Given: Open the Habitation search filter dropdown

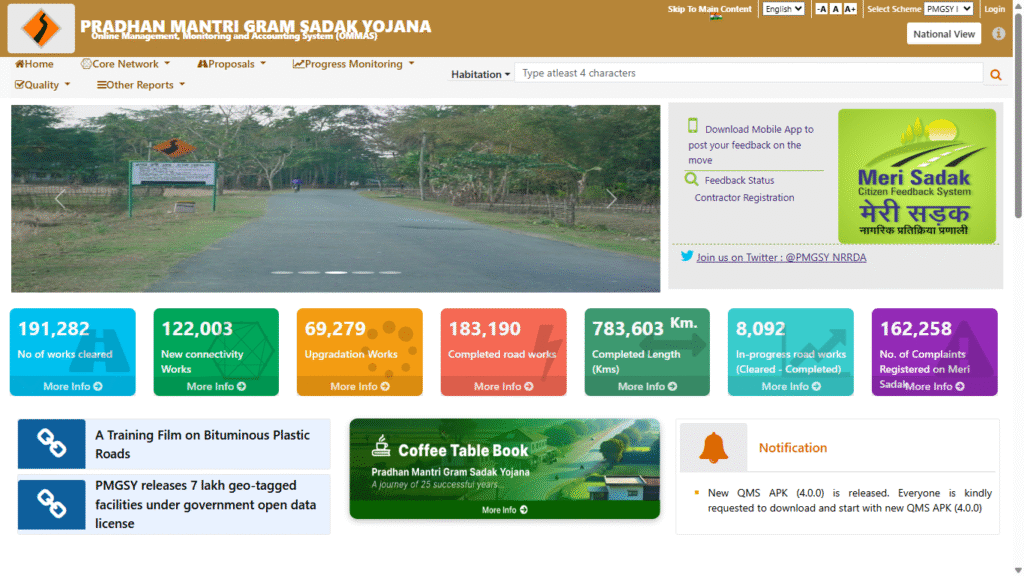Looking at the screenshot, I should (x=478, y=73).
